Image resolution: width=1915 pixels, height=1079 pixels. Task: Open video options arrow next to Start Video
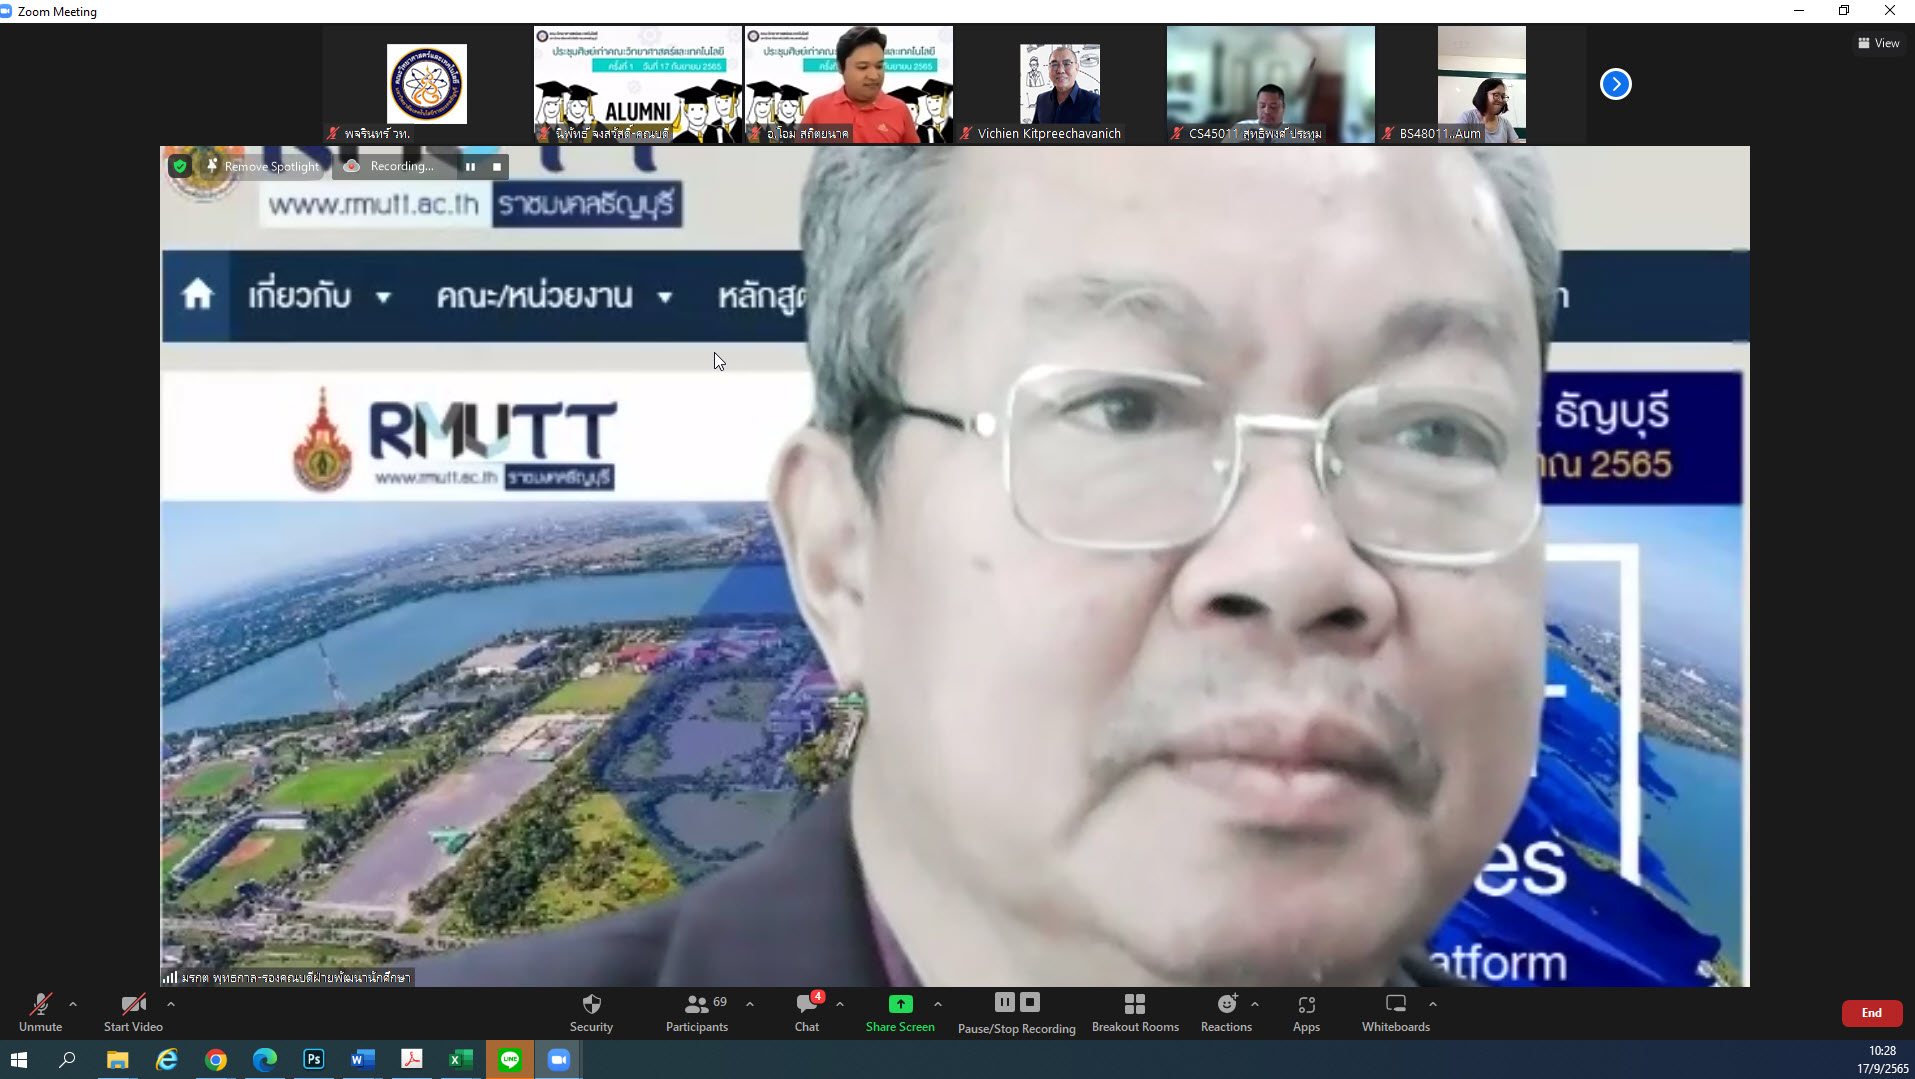[x=171, y=1004]
